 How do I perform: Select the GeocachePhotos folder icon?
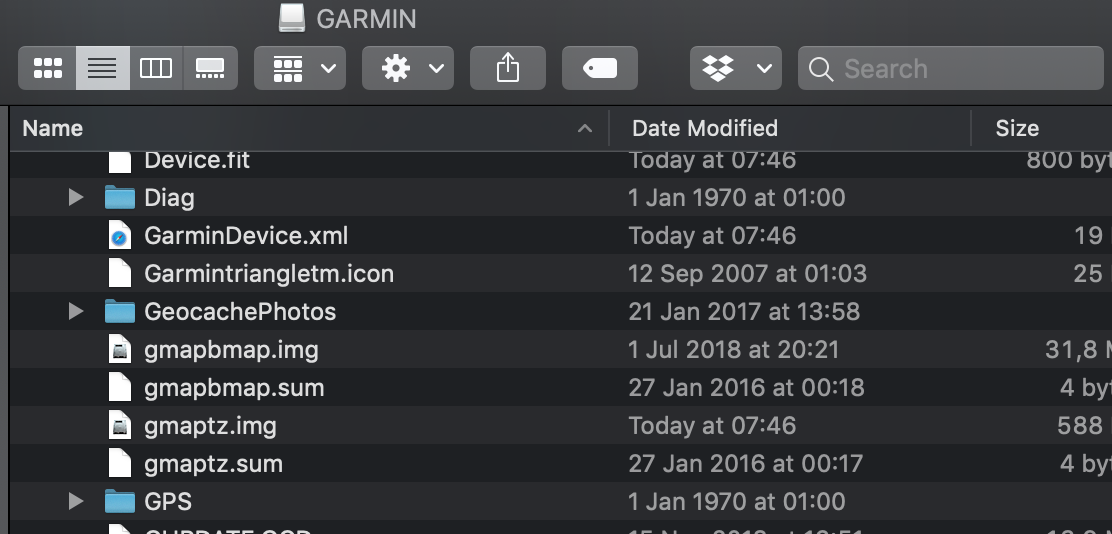(120, 311)
